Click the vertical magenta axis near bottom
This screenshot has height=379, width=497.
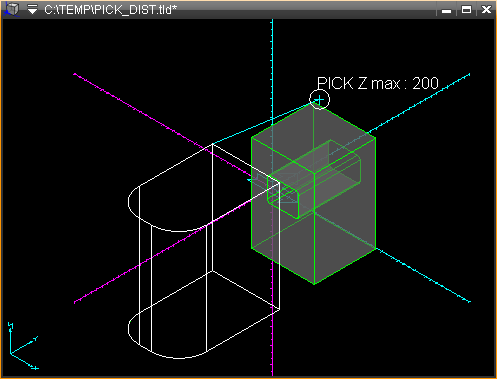[273, 343]
